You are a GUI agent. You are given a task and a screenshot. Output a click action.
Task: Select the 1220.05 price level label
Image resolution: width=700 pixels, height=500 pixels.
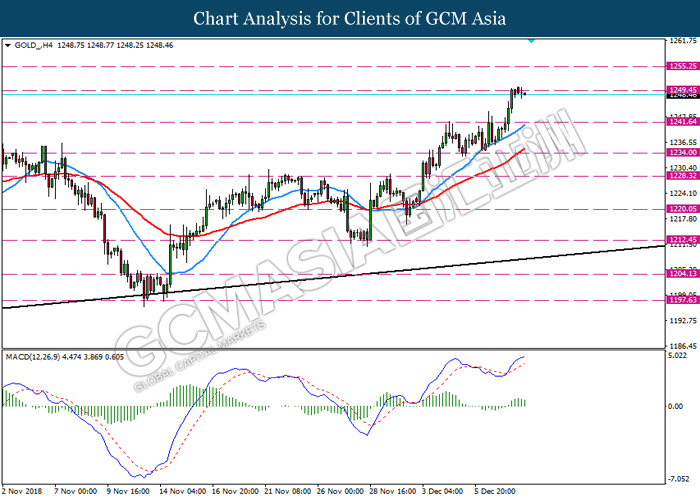click(x=683, y=209)
